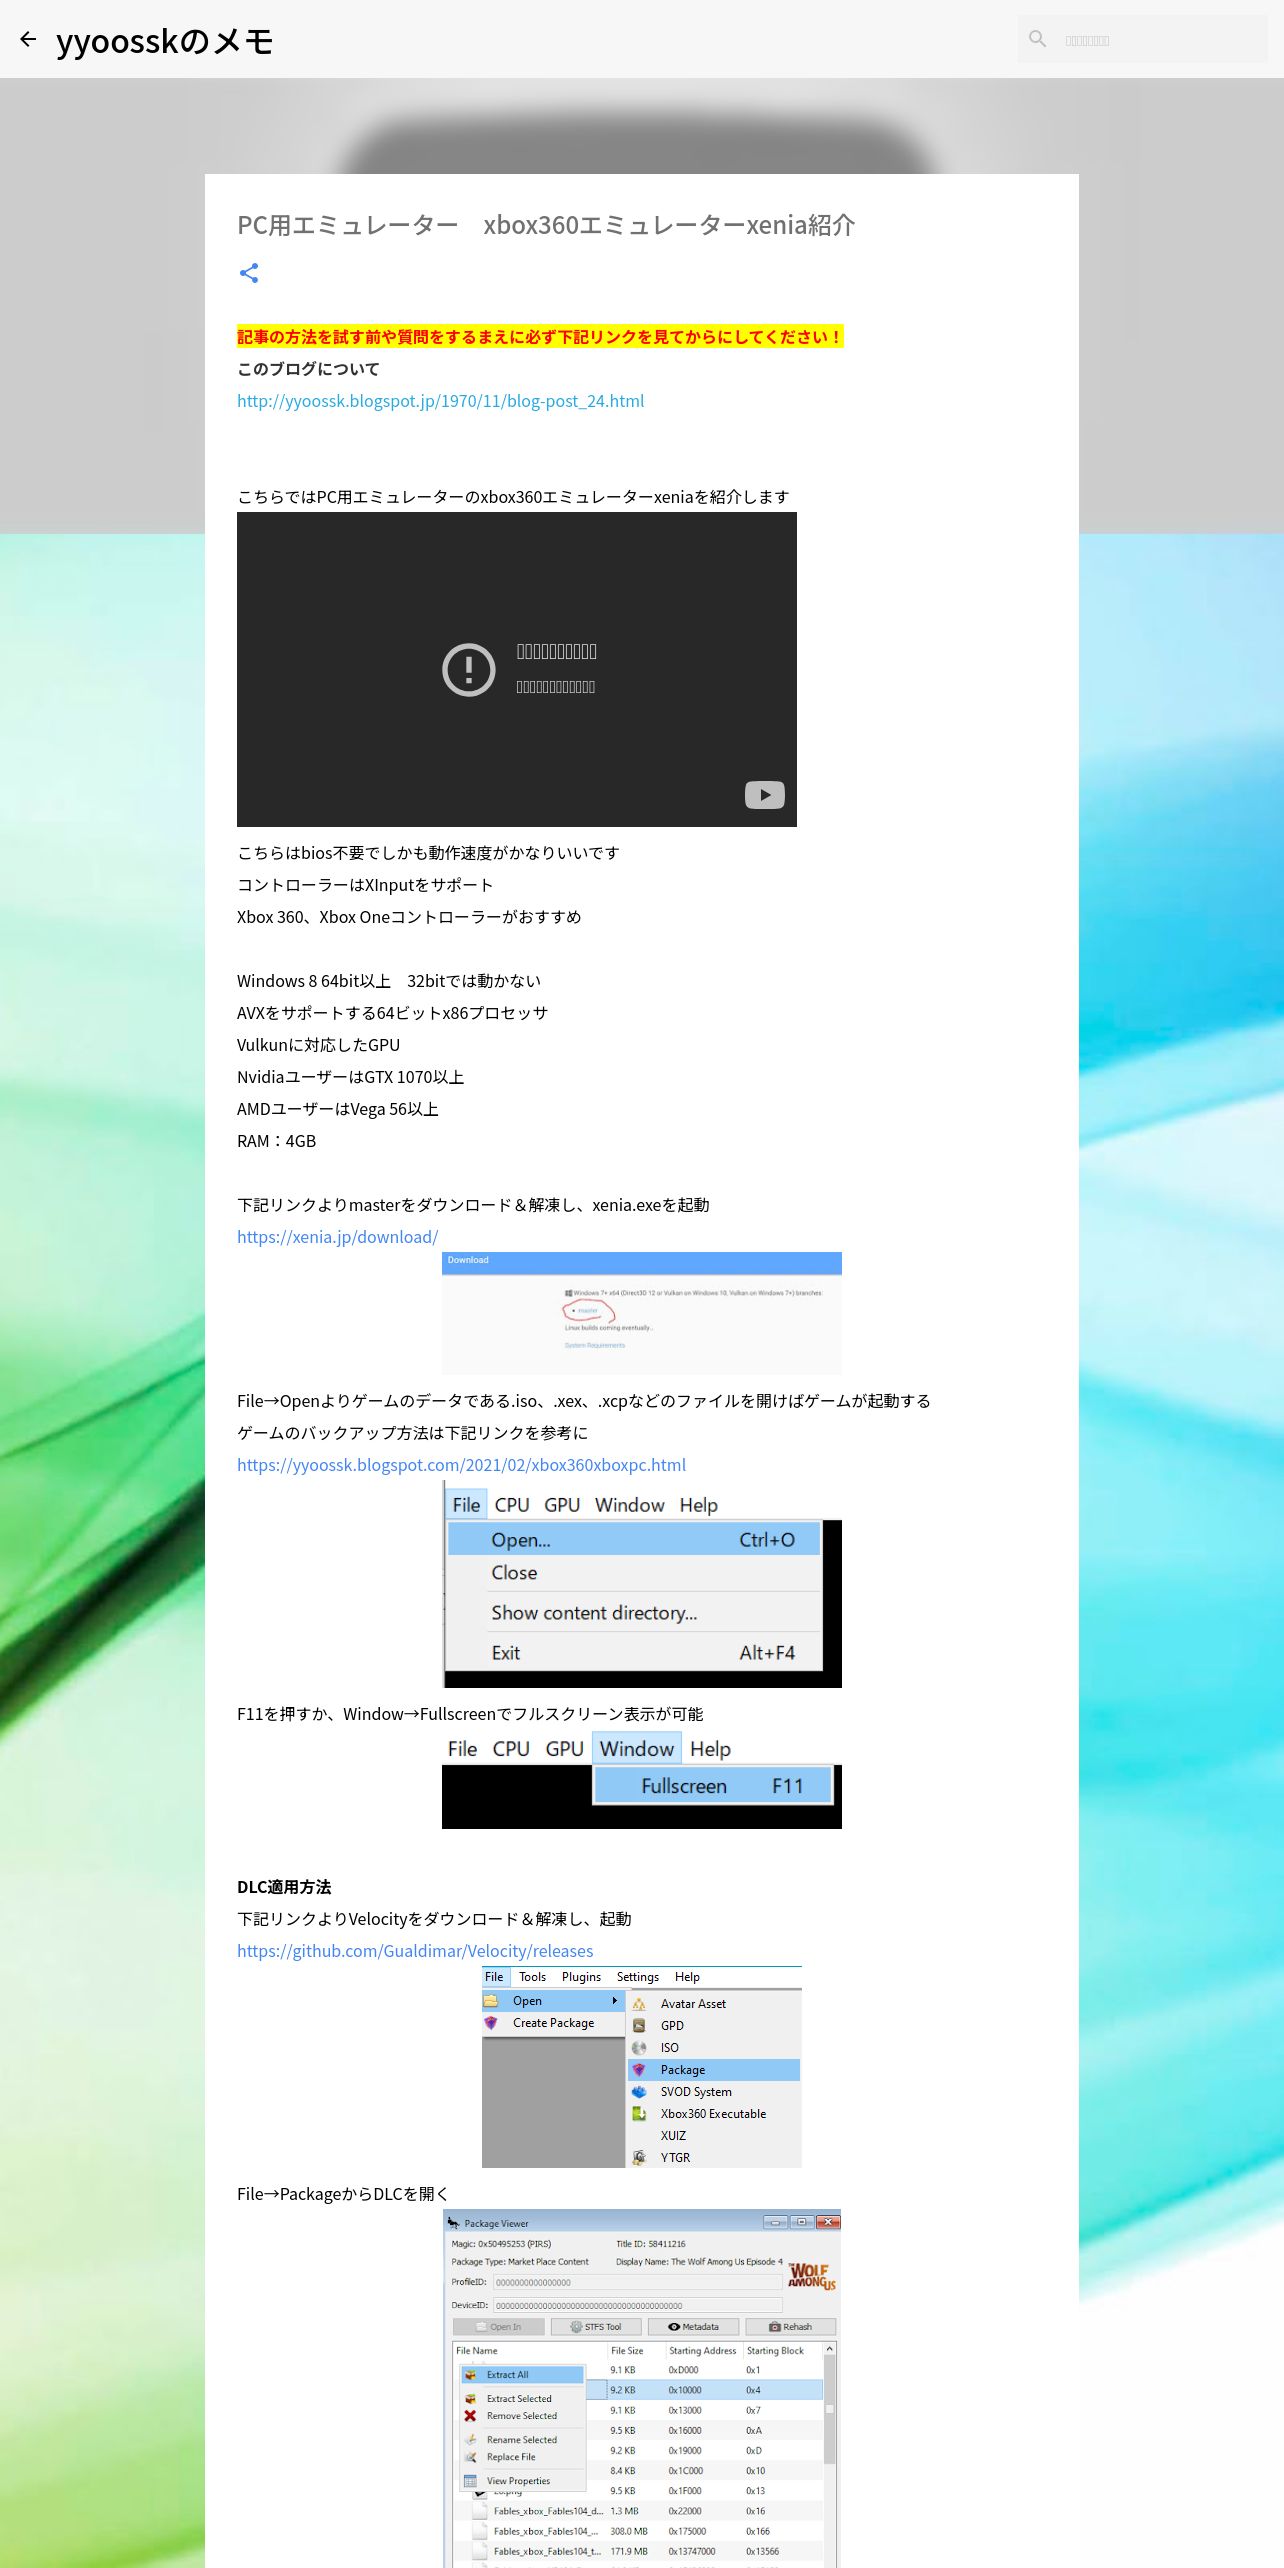Viewport: 1284px width, 2568px height.
Task: Open the Xenia Download page screenshot
Action: (642, 1313)
